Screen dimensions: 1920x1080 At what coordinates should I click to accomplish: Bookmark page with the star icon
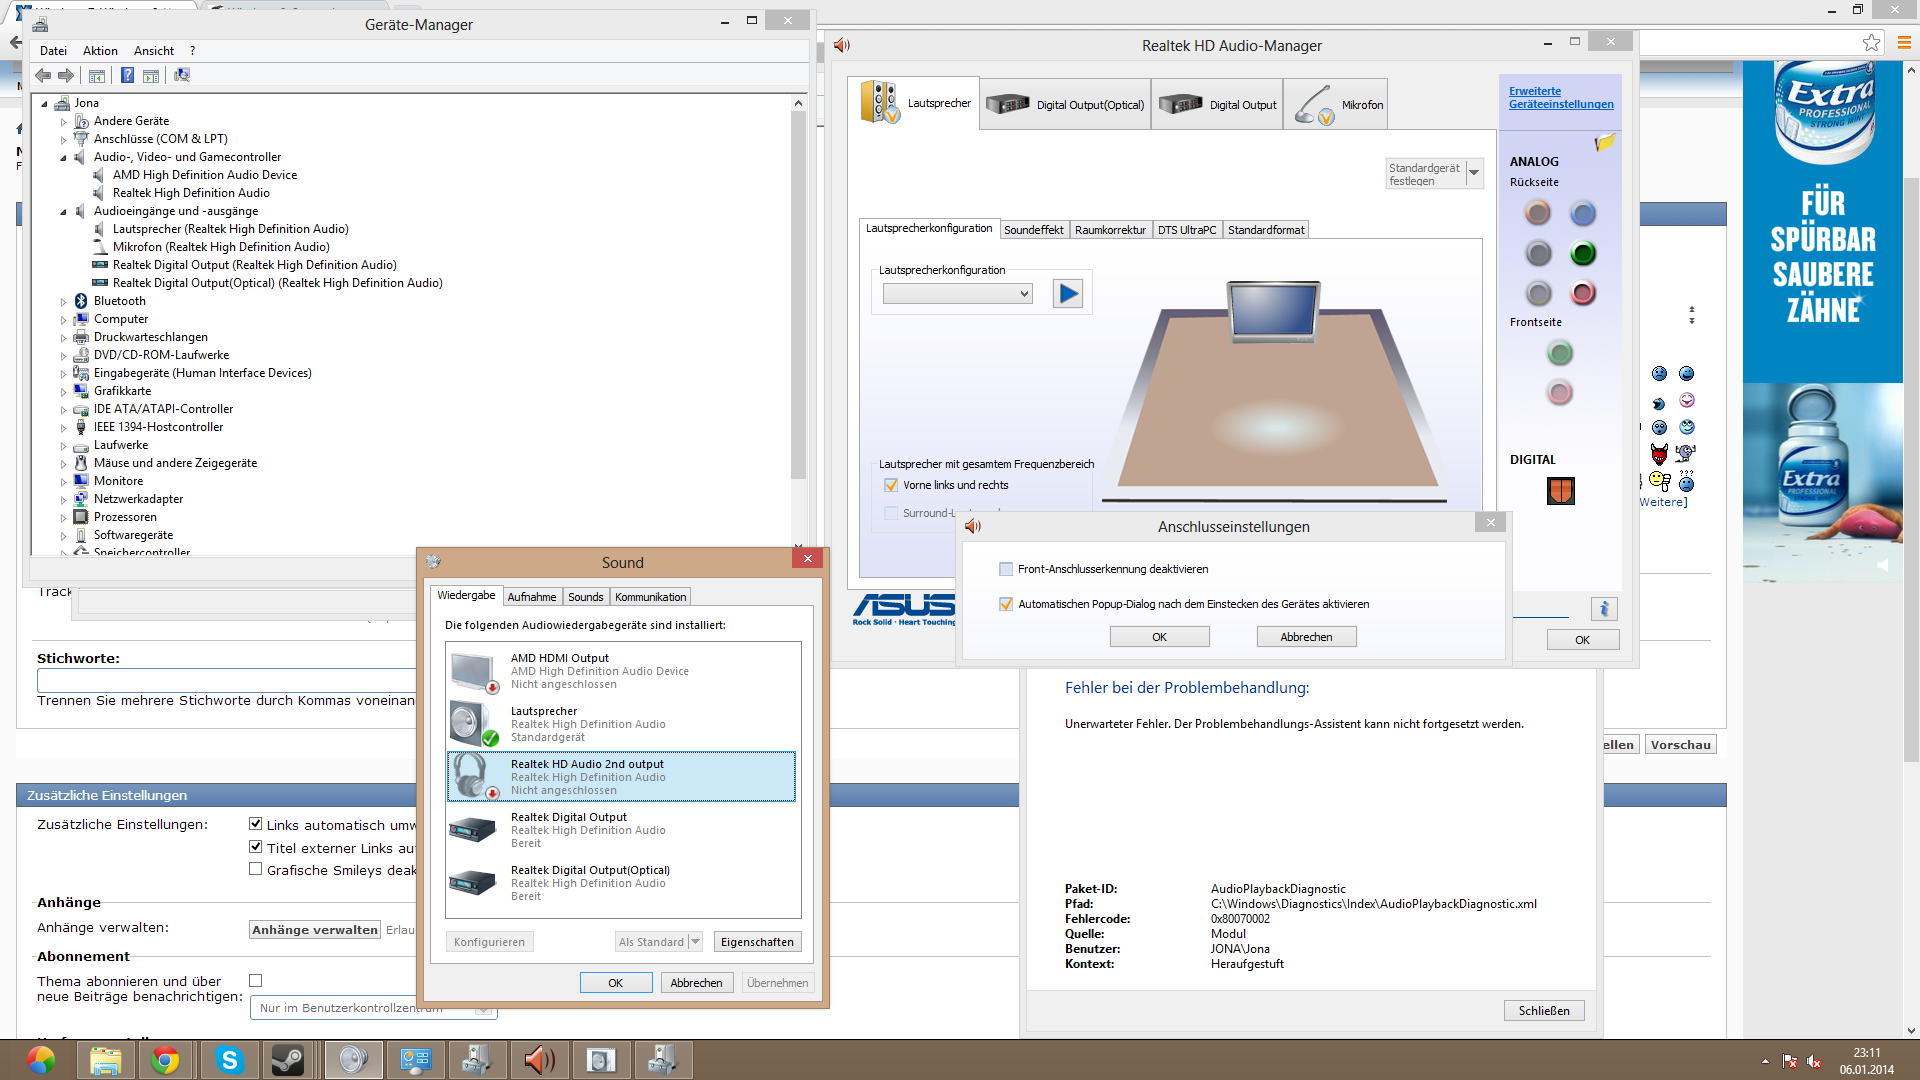(1871, 43)
